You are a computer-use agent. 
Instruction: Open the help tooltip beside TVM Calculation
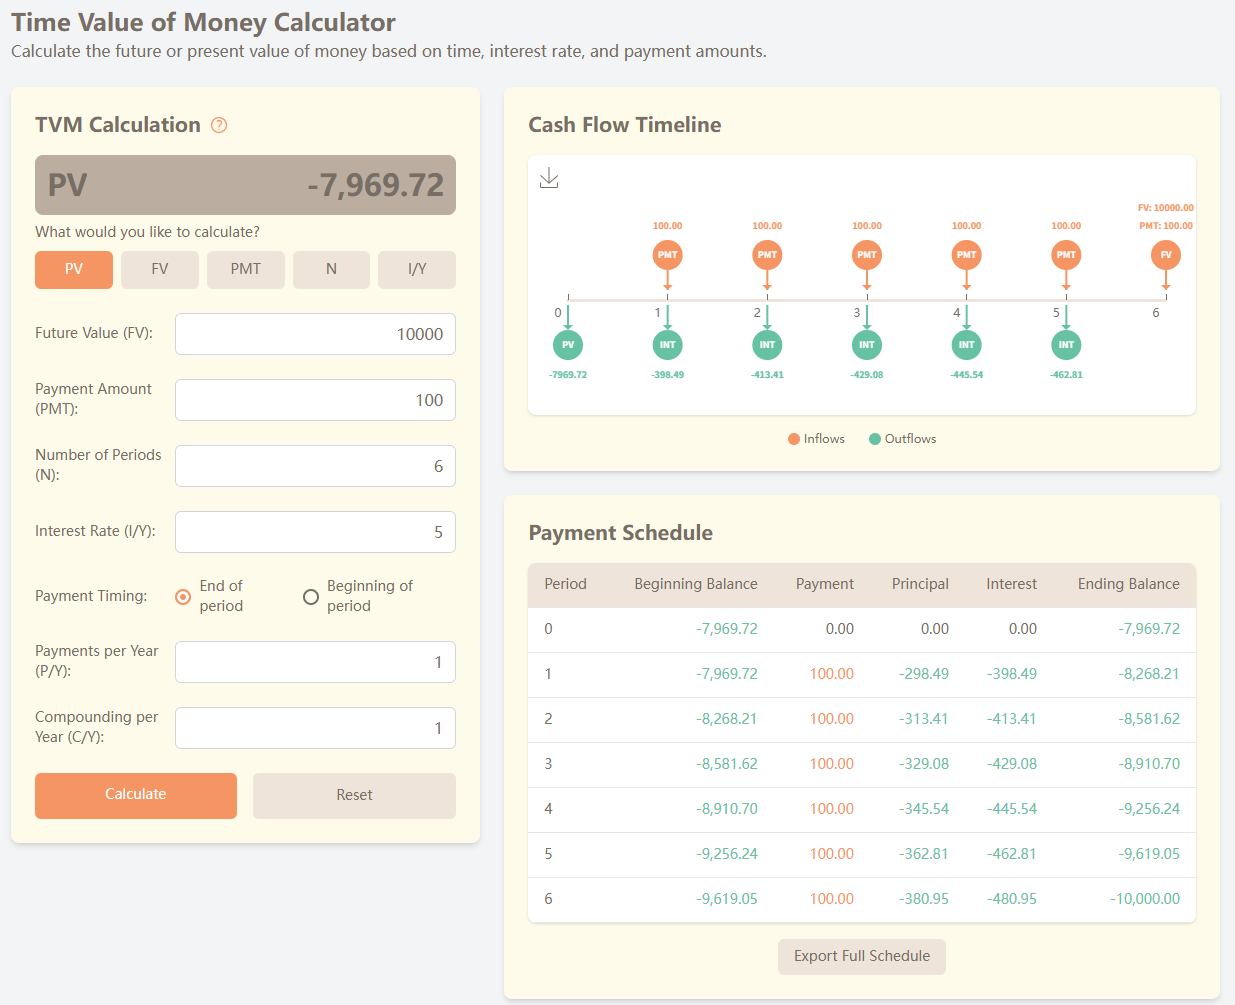click(x=219, y=125)
